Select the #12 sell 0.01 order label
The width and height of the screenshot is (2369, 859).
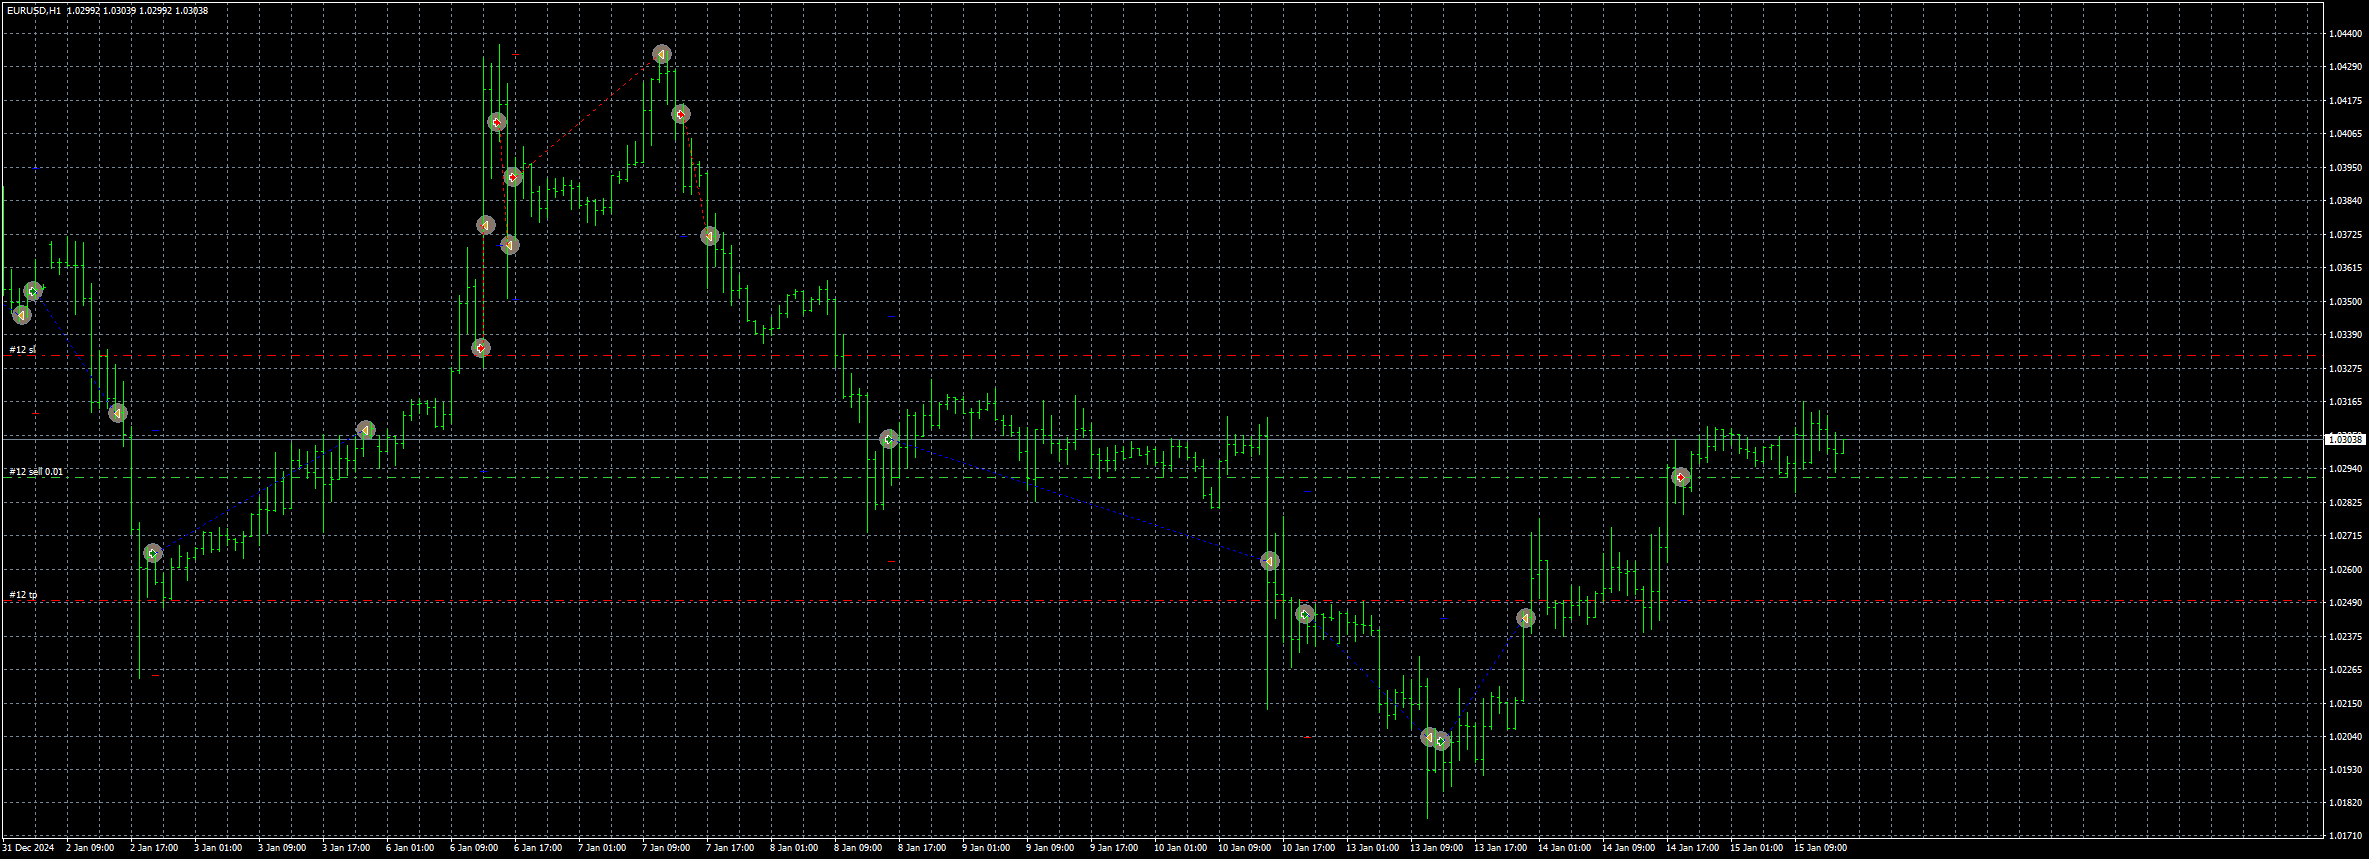click(x=36, y=472)
